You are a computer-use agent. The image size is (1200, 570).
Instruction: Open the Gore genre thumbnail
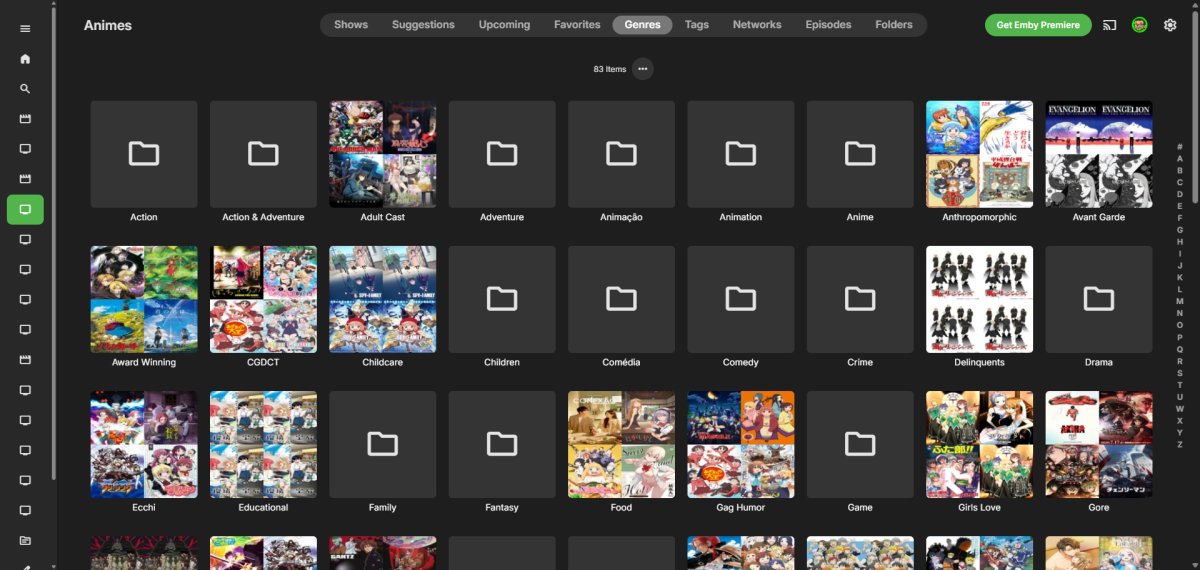pos(1099,444)
